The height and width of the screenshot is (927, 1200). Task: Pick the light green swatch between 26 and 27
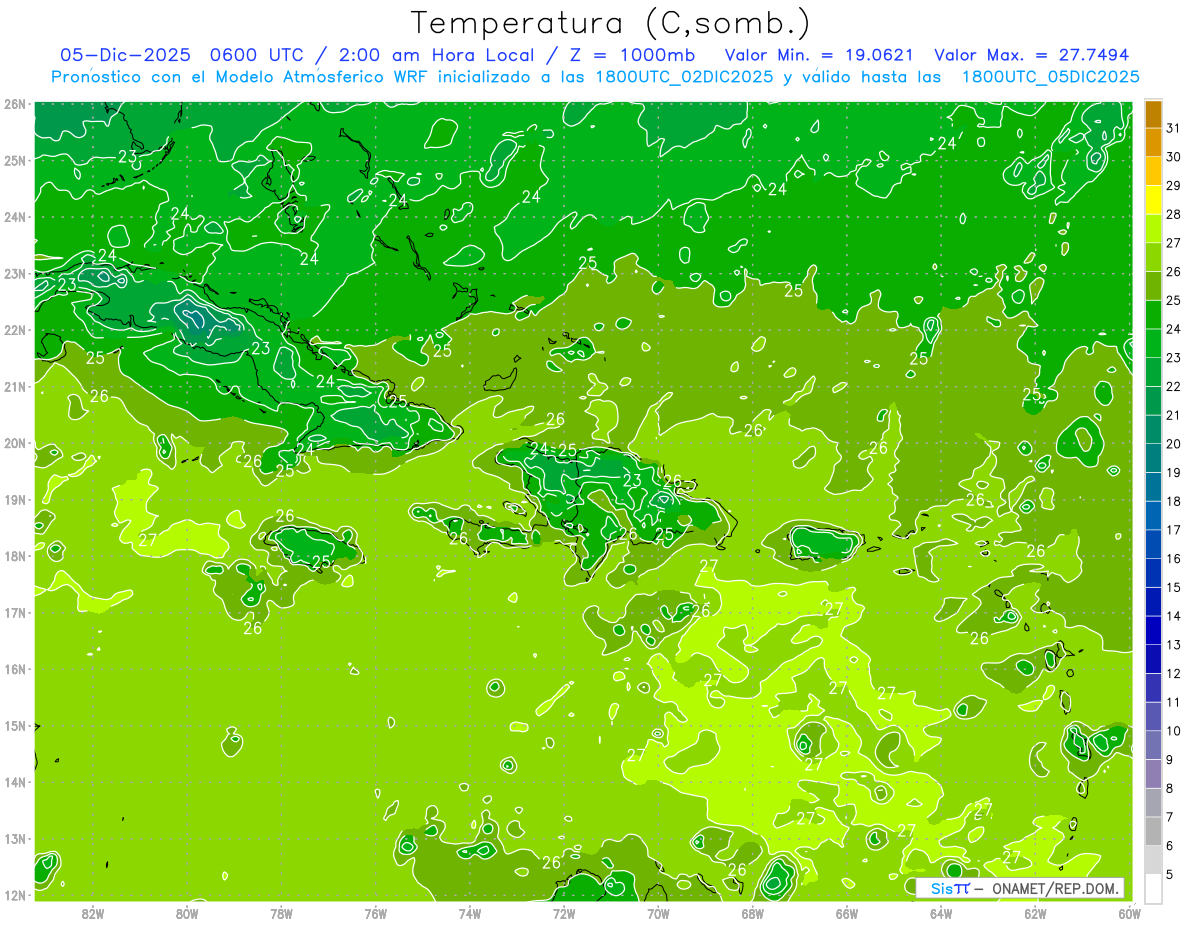(x=1153, y=257)
